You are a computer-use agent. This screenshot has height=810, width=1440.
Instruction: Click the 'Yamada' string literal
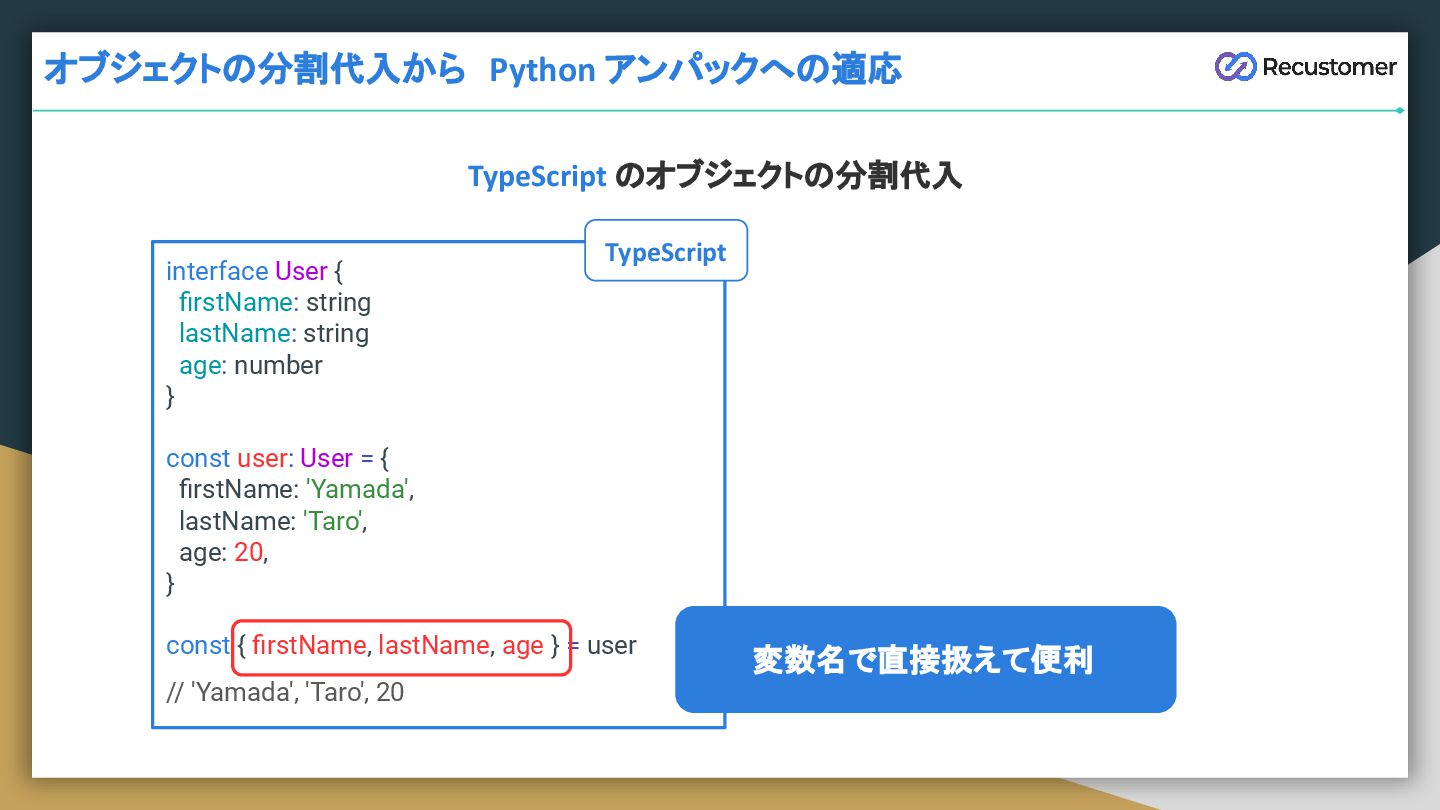(358, 489)
